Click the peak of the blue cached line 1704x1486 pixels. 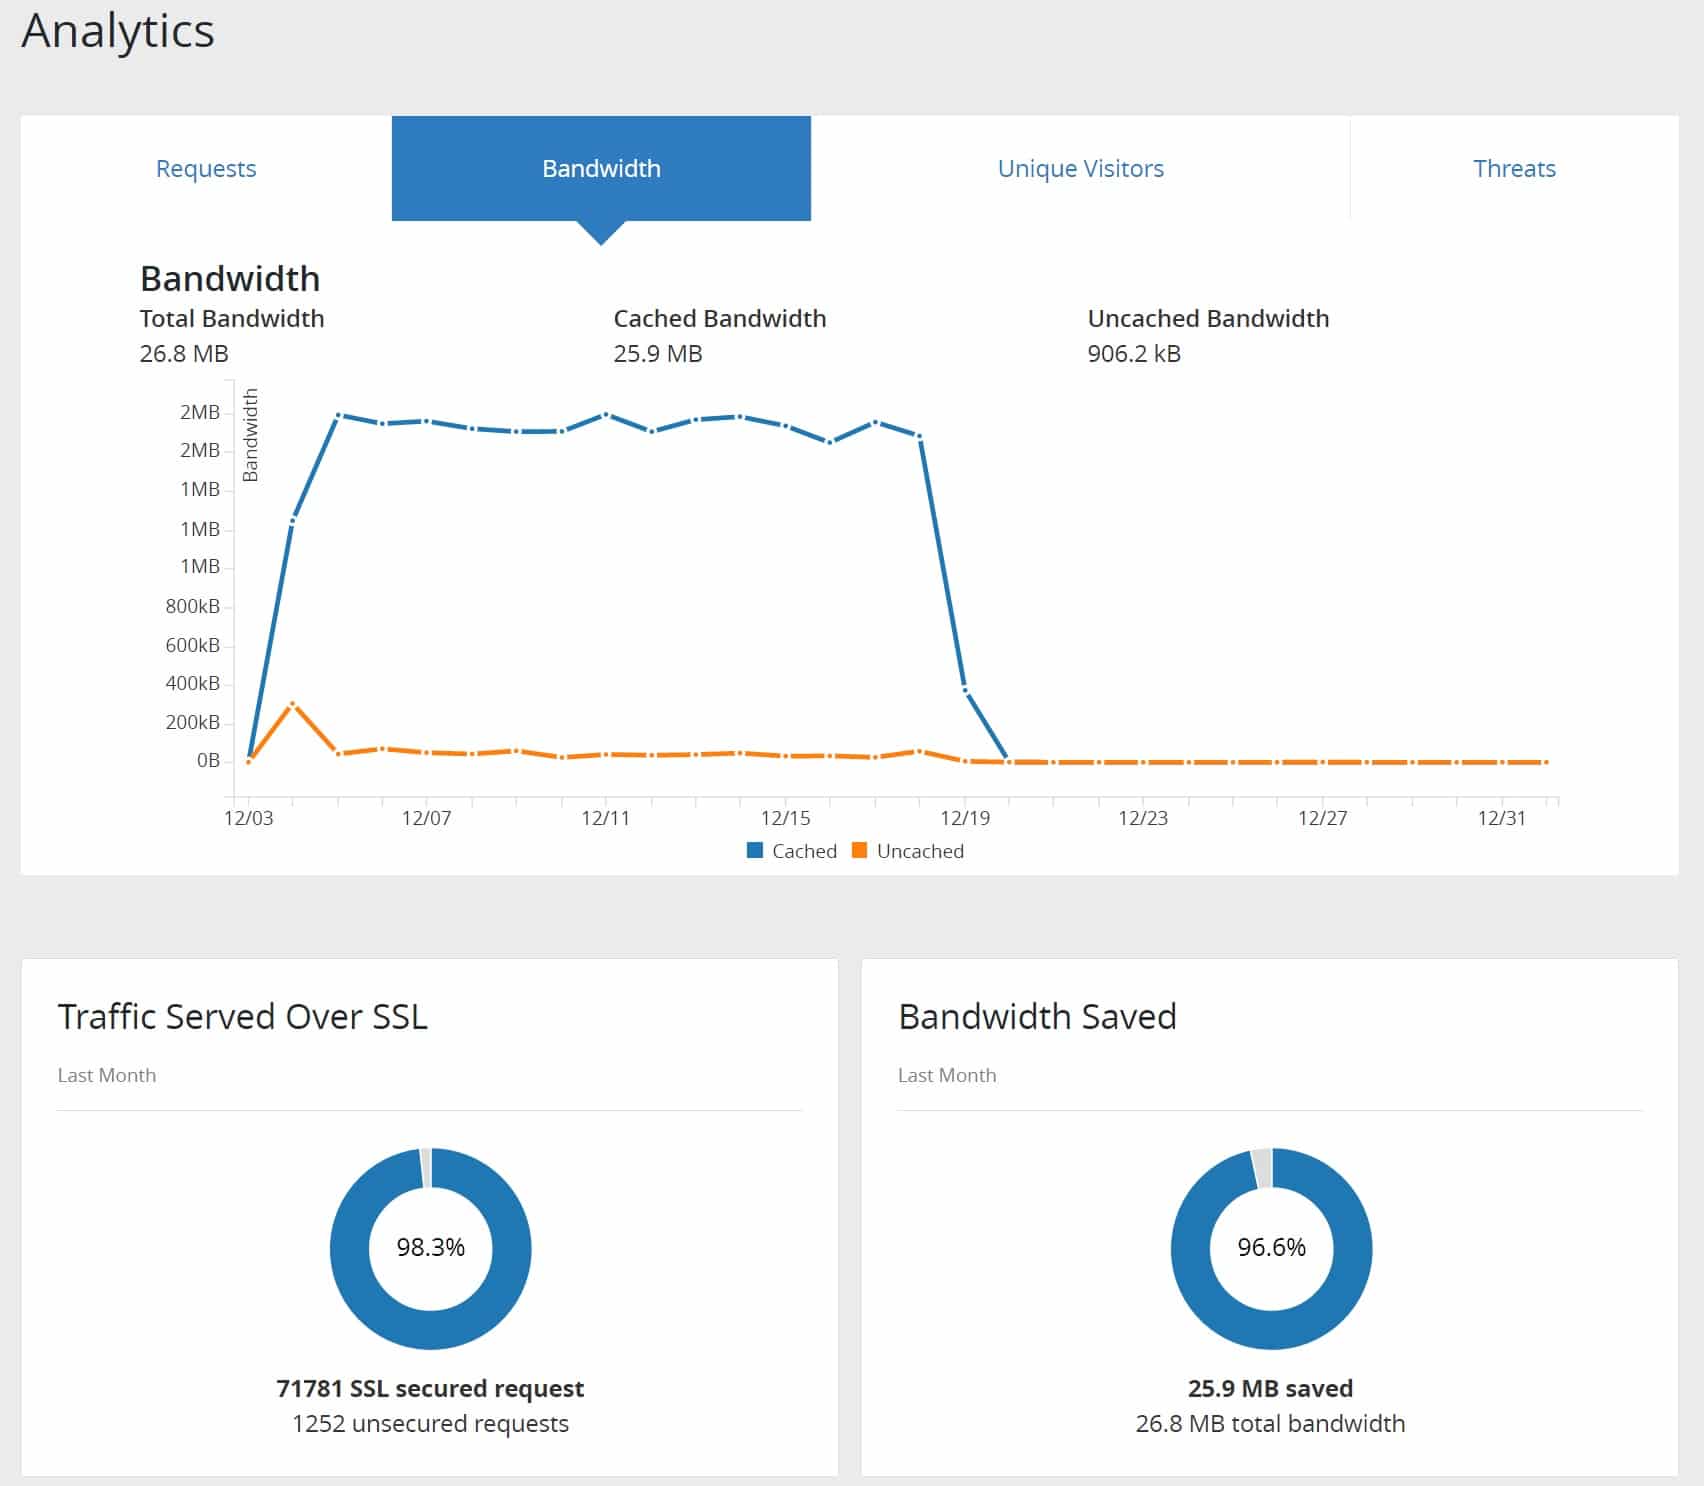click(x=340, y=413)
